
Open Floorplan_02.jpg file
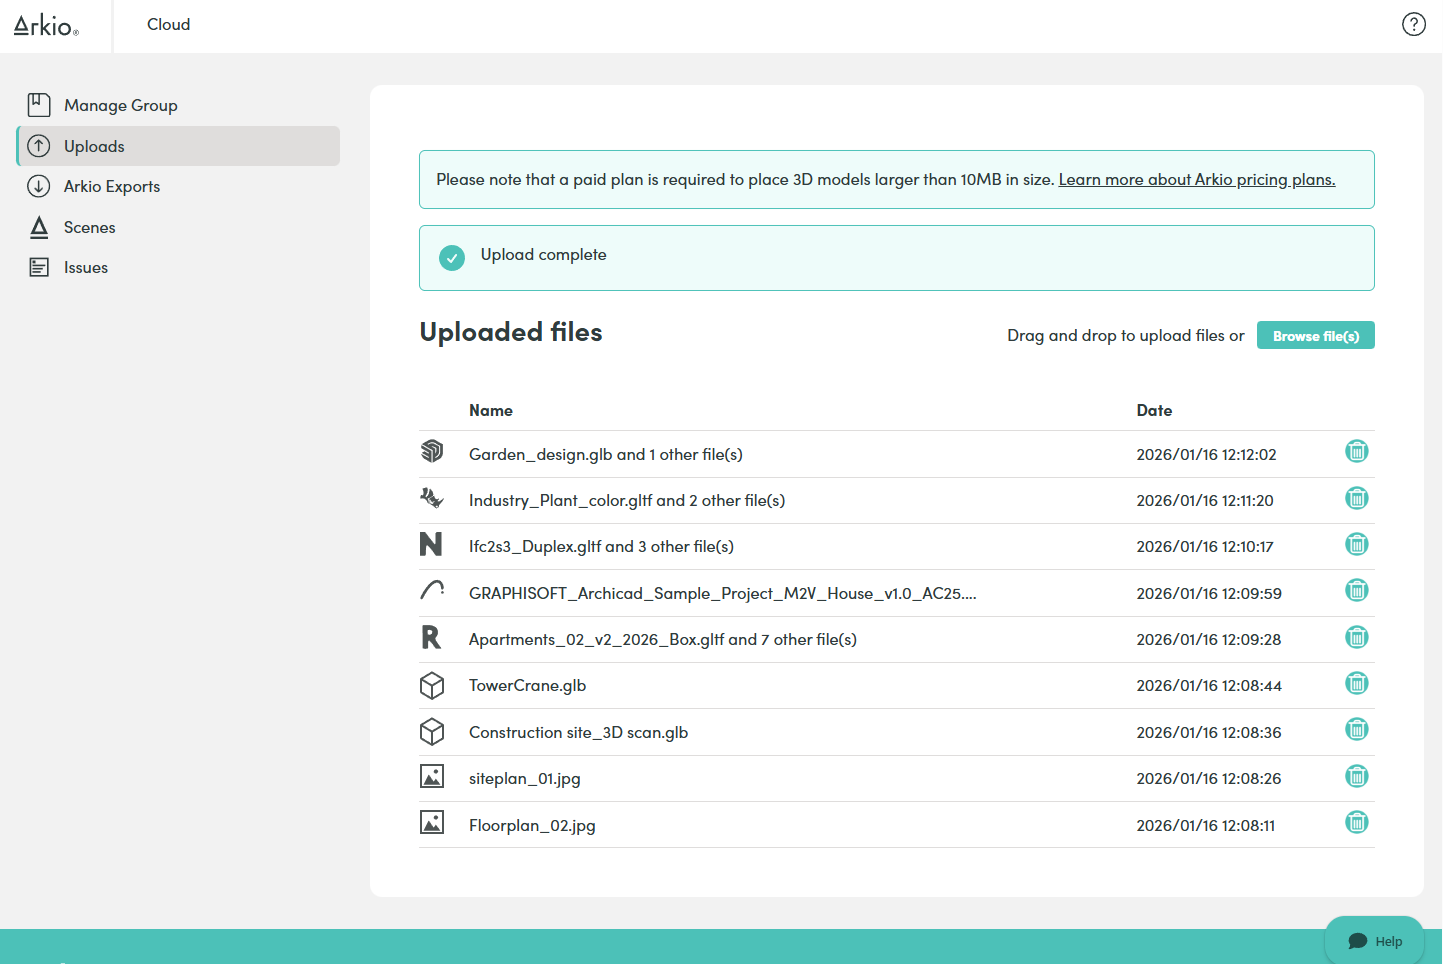(x=532, y=825)
